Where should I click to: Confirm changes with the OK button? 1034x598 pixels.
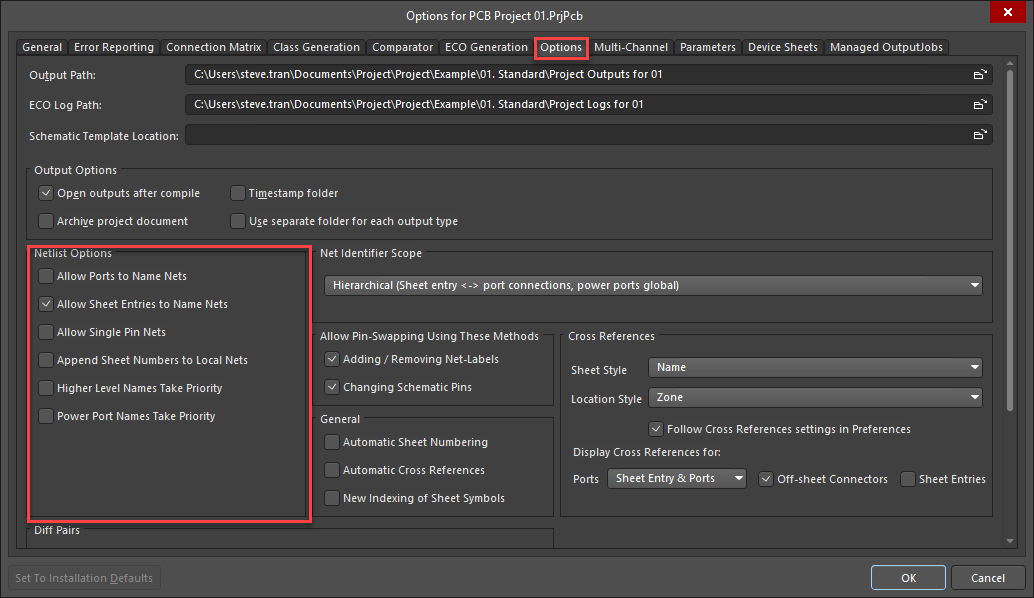tap(907, 577)
